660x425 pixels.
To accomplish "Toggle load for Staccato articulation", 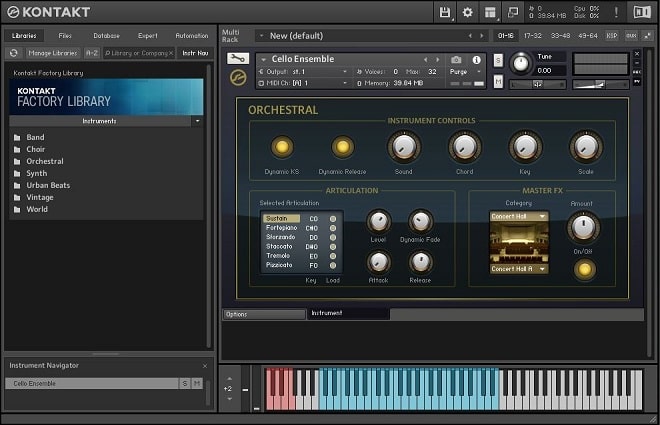I will [x=333, y=247].
